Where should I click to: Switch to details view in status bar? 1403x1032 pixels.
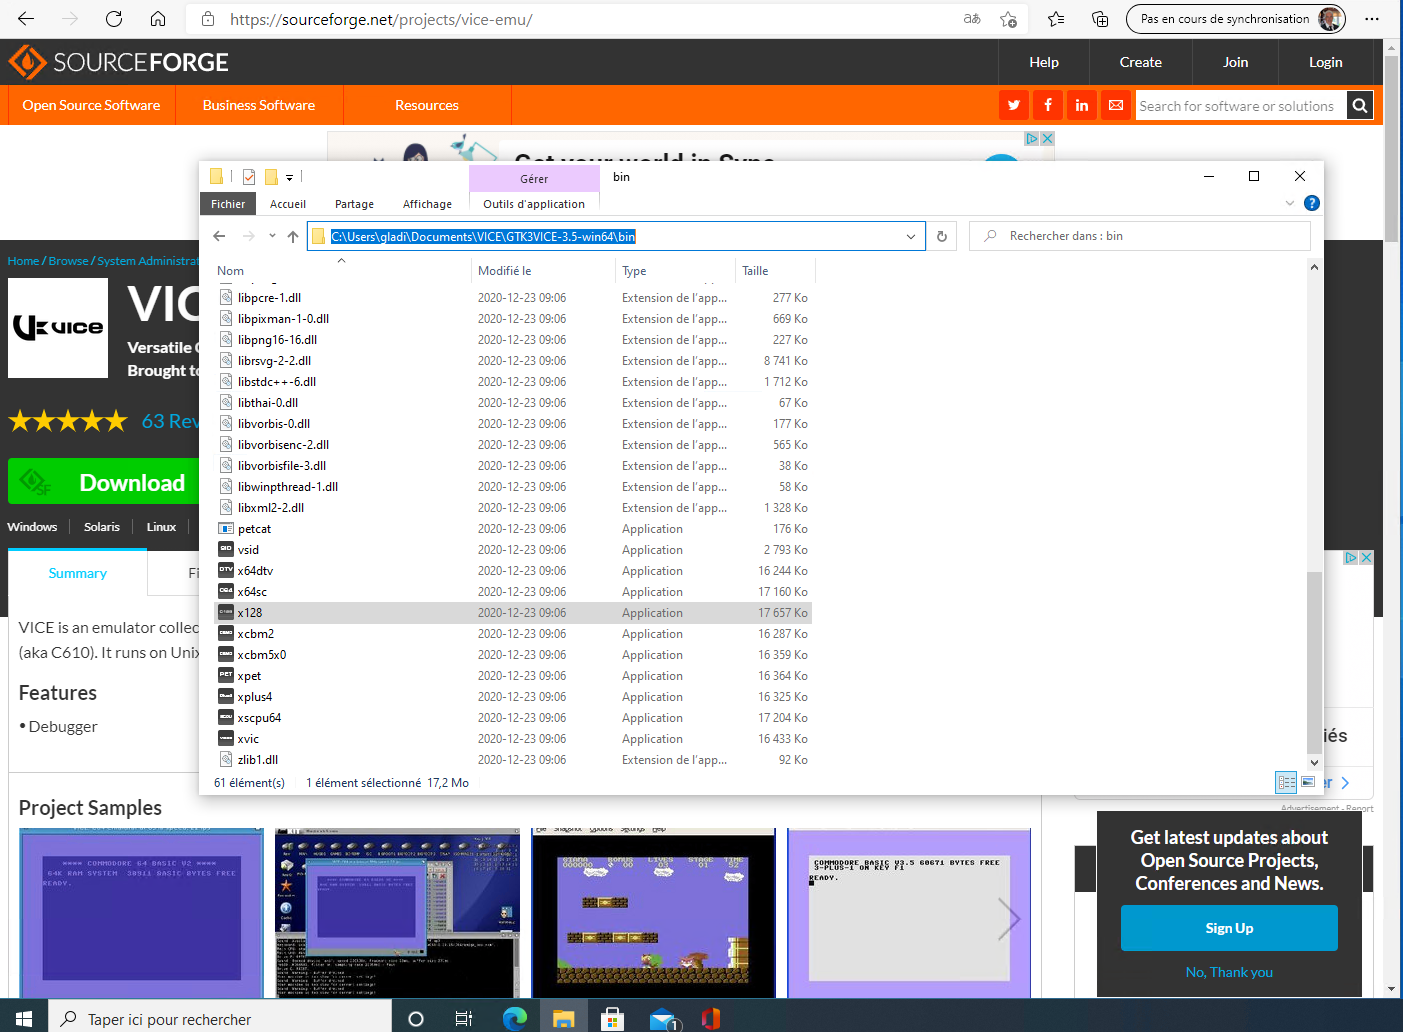click(1286, 782)
